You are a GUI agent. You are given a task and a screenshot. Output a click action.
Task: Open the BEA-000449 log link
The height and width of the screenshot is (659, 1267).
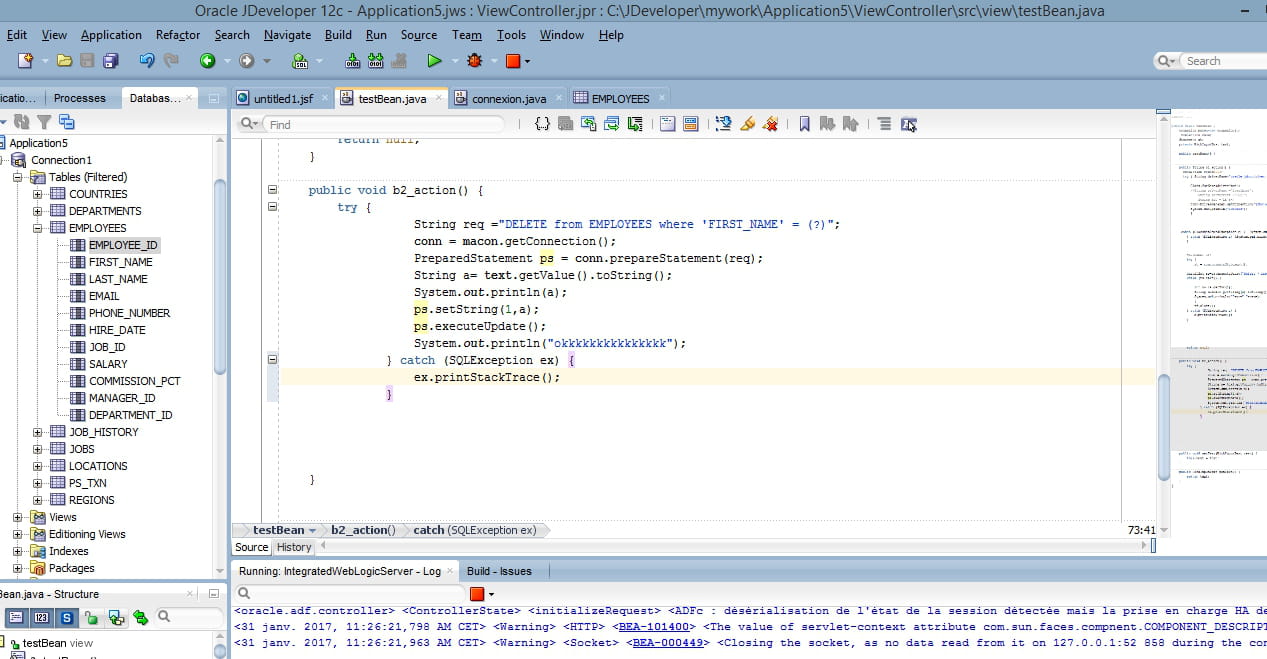(x=668, y=643)
